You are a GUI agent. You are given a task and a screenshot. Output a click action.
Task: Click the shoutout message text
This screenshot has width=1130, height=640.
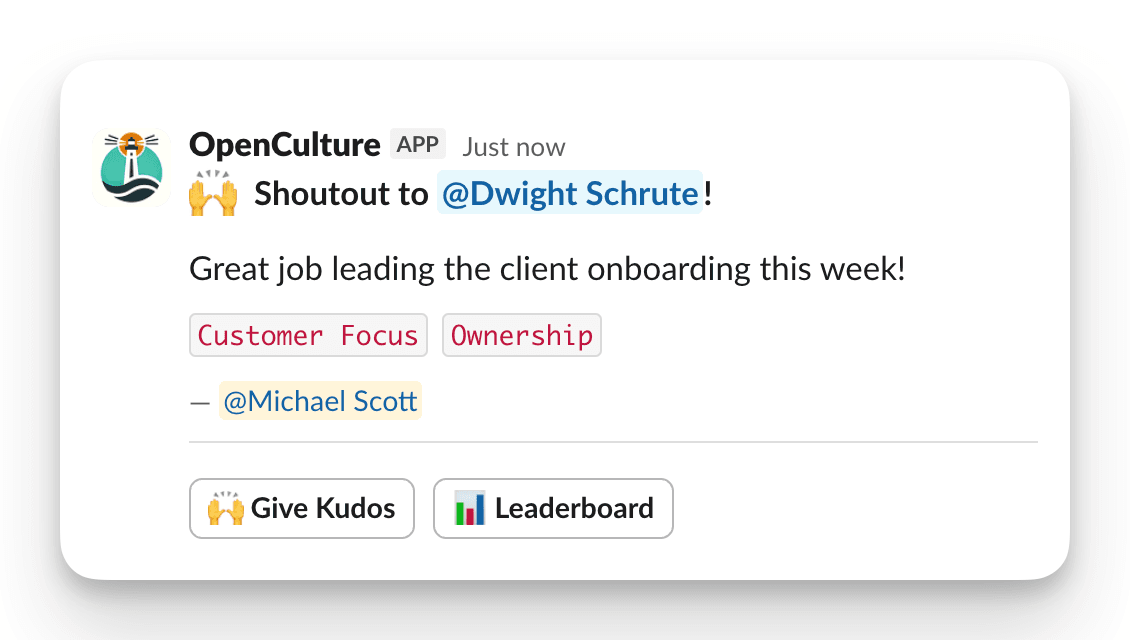[340, 193]
